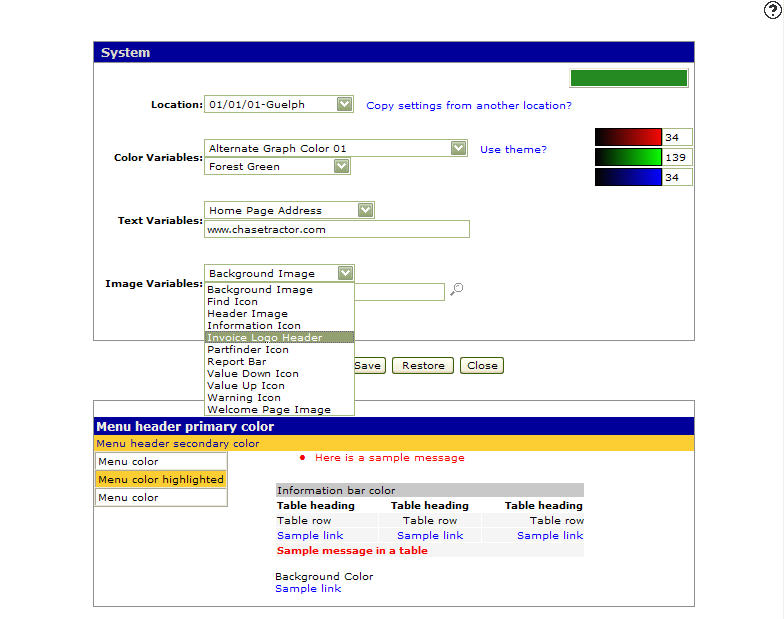This screenshot has width=784, height=619.
Task: Click the image path input field
Action: [400, 292]
